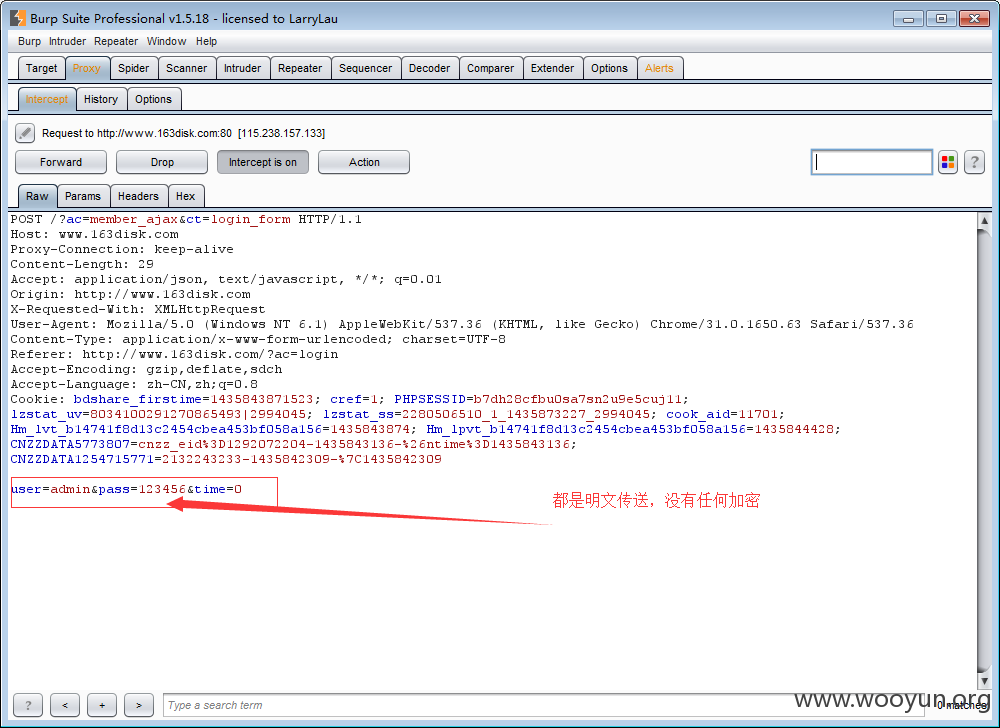Click the Referer header line

point(174,354)
